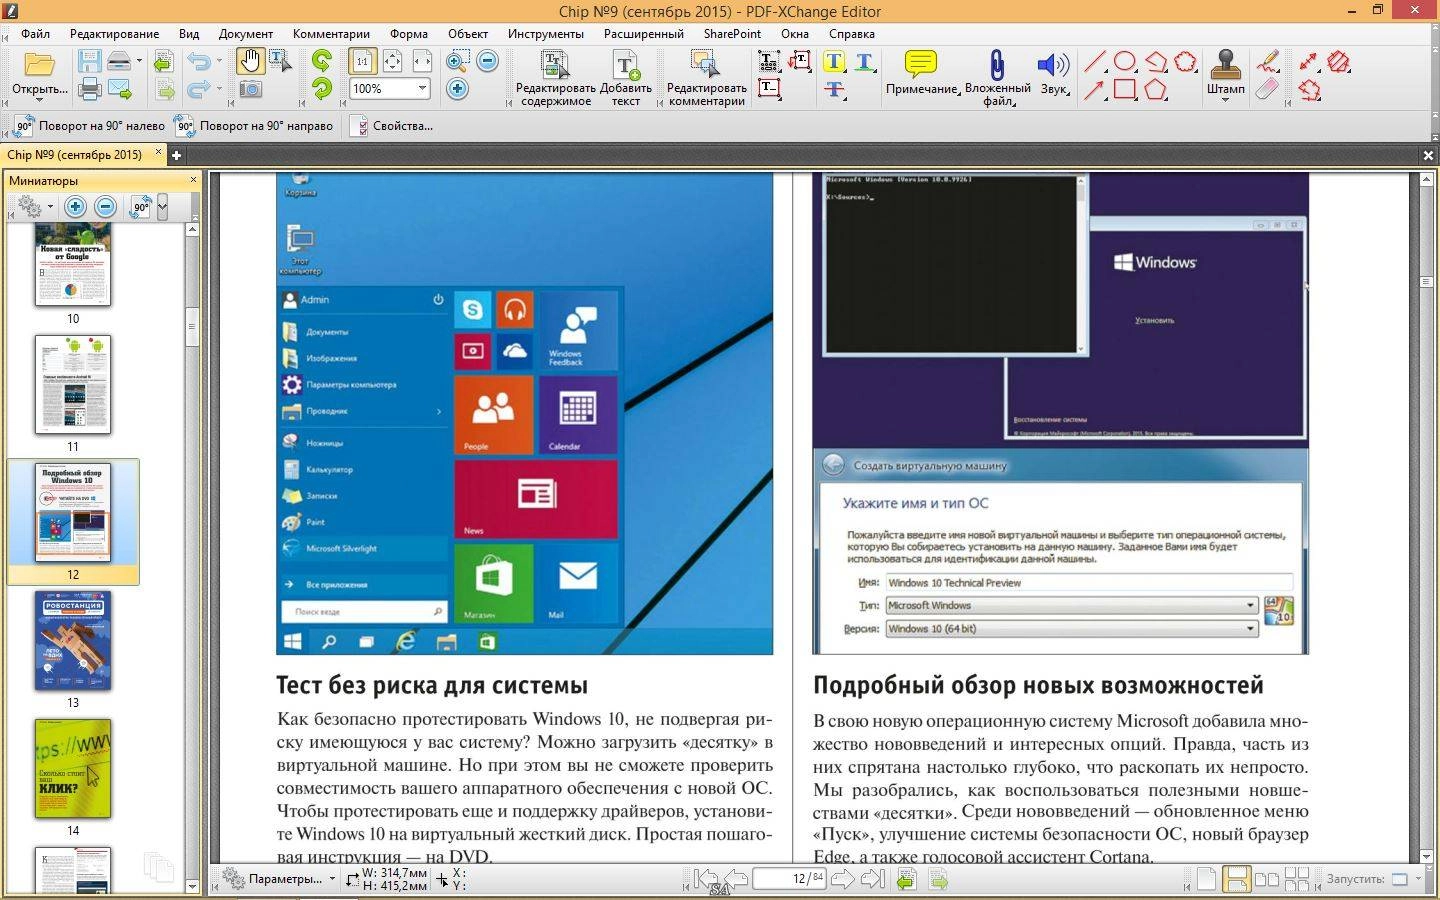The width and height of the screenshot is (1440, 900).
Task: Select the Highlight Text tool
Action: click(x=833, y=62)
